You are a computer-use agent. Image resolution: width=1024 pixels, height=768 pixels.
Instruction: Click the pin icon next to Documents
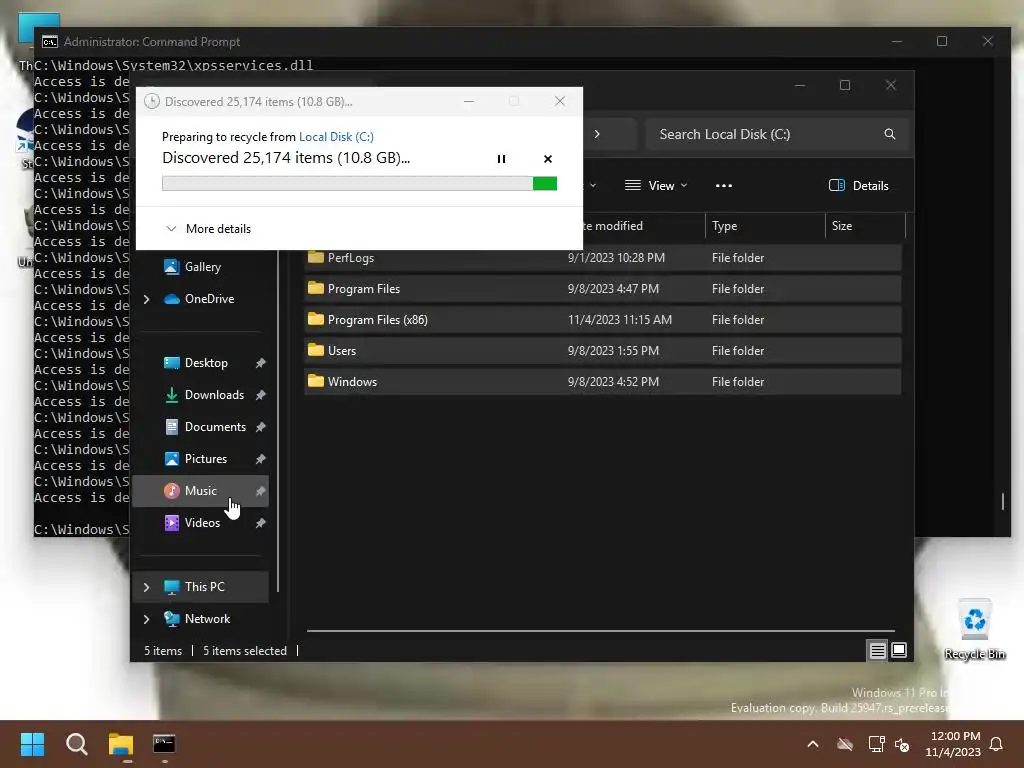(260, 427)
